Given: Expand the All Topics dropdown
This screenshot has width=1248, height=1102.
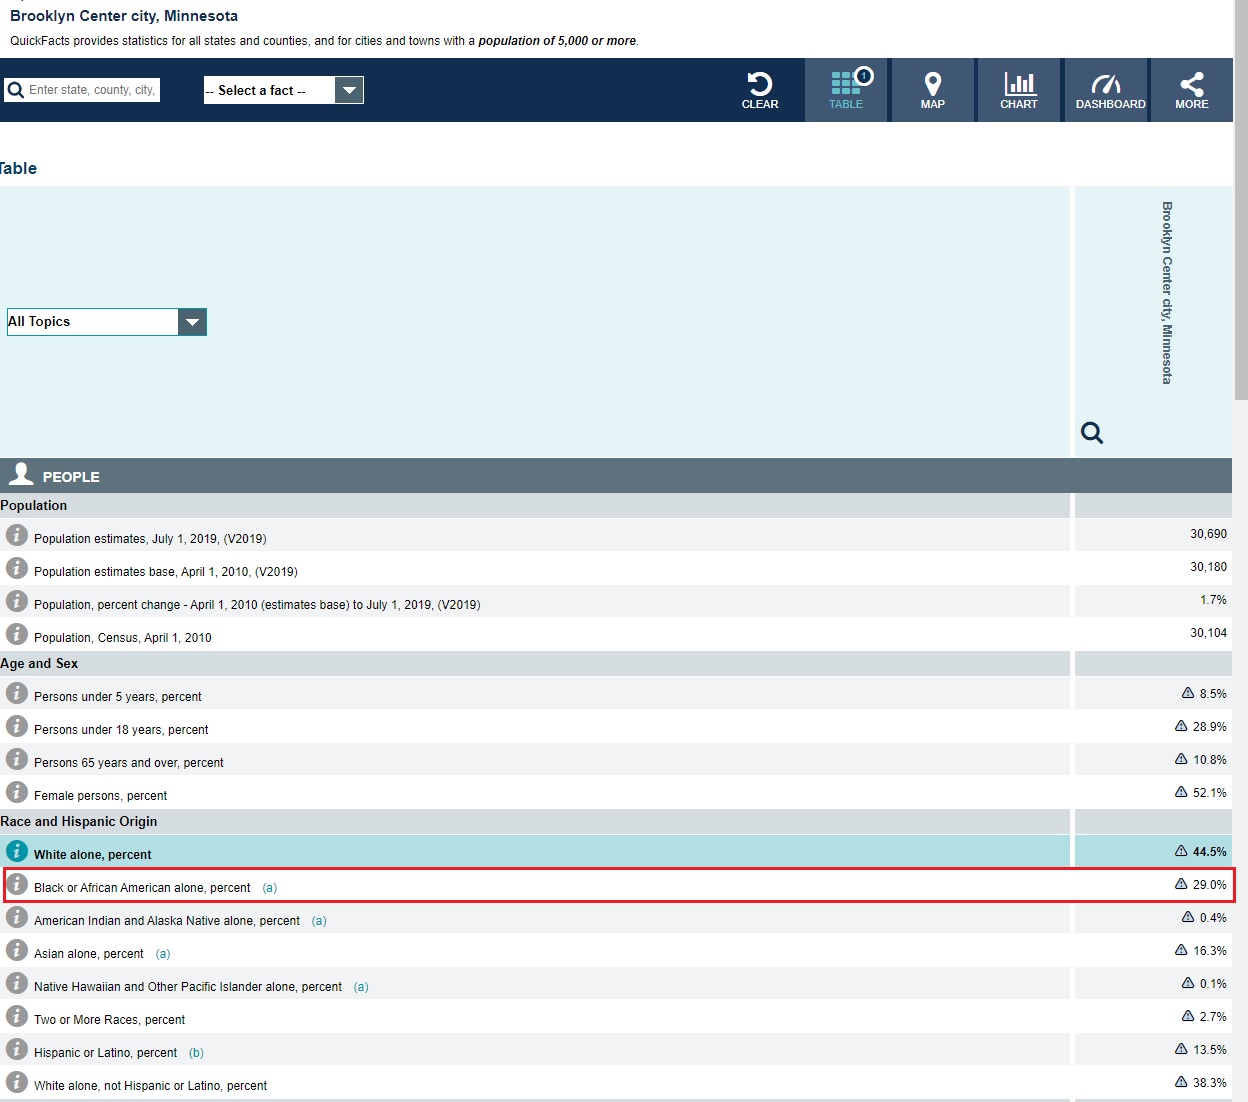Looking at the screenshot, I should pos(106,322).
